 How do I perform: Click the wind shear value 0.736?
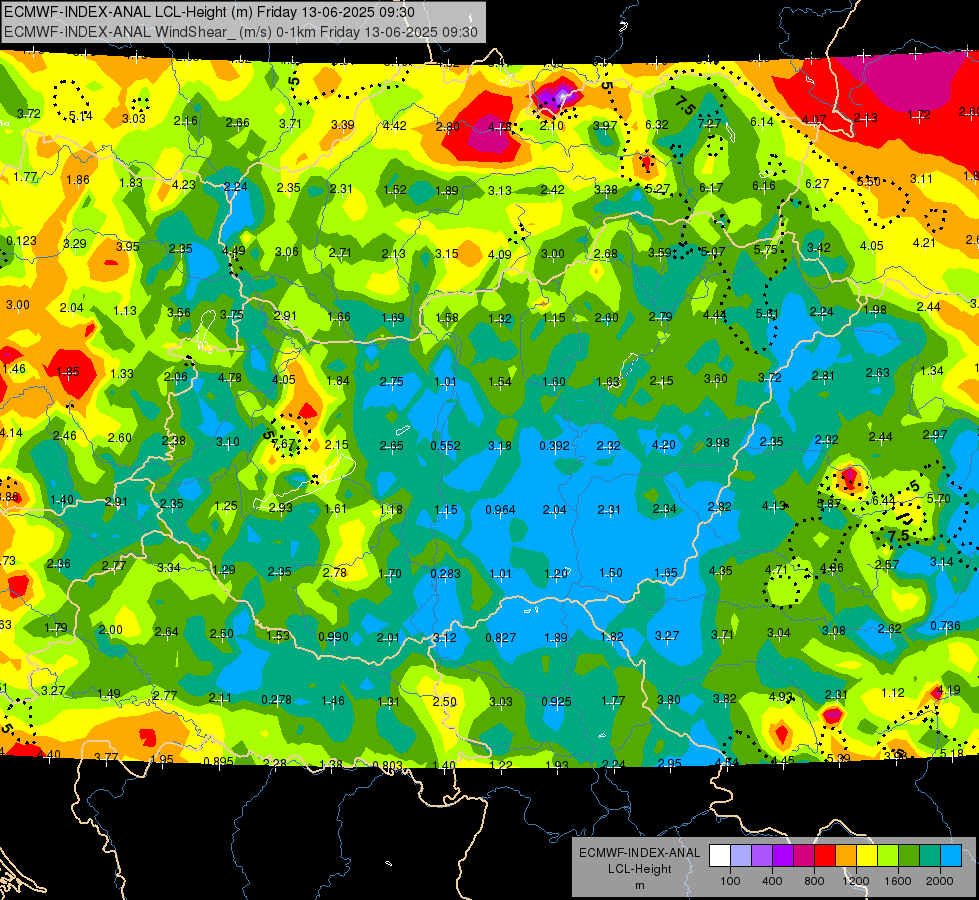[x=945, y=626]
